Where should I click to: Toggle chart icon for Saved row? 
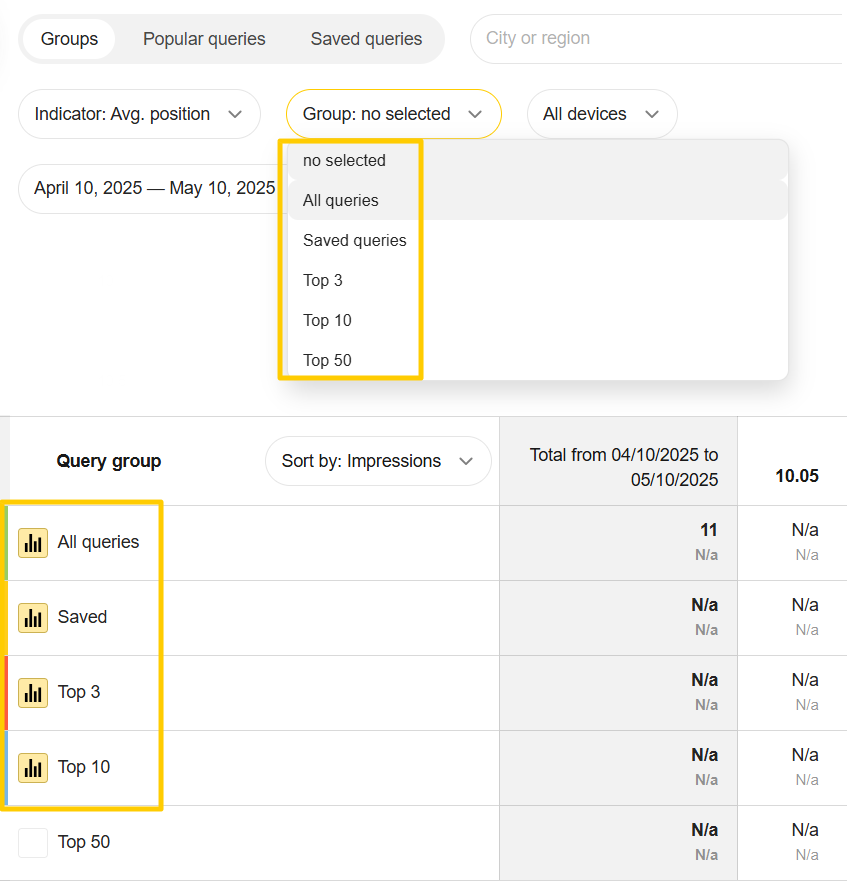(x=33, y=618)
